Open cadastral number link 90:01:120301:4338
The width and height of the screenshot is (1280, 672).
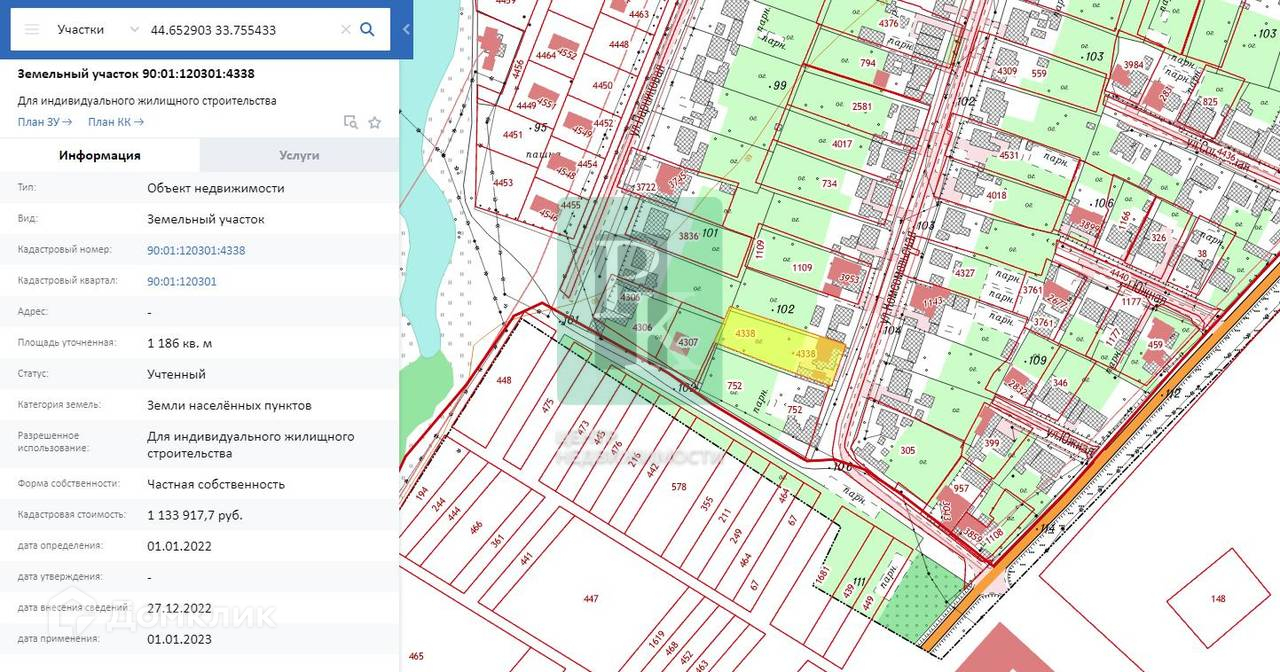pos(196,251)
